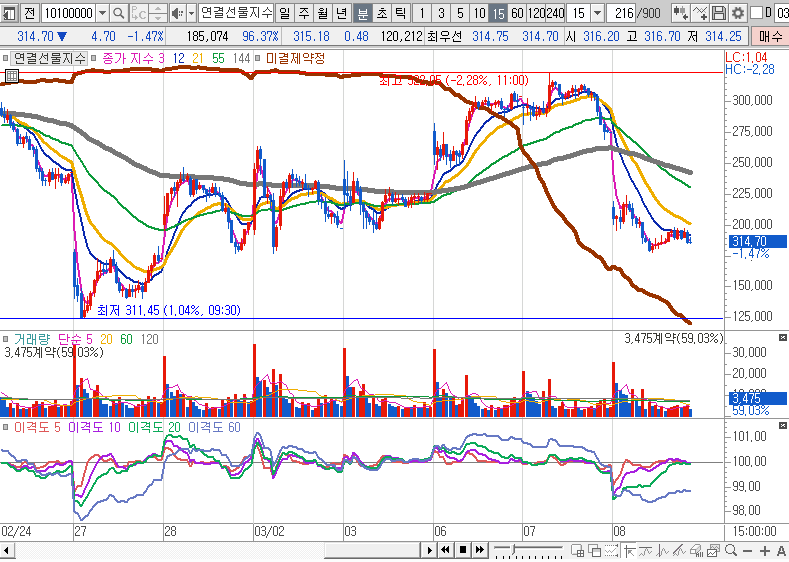Open the symbol code 10100000 dropdown arrow
Screen dimensions: 789x562
pyautogui.click(x=102, y=14)
